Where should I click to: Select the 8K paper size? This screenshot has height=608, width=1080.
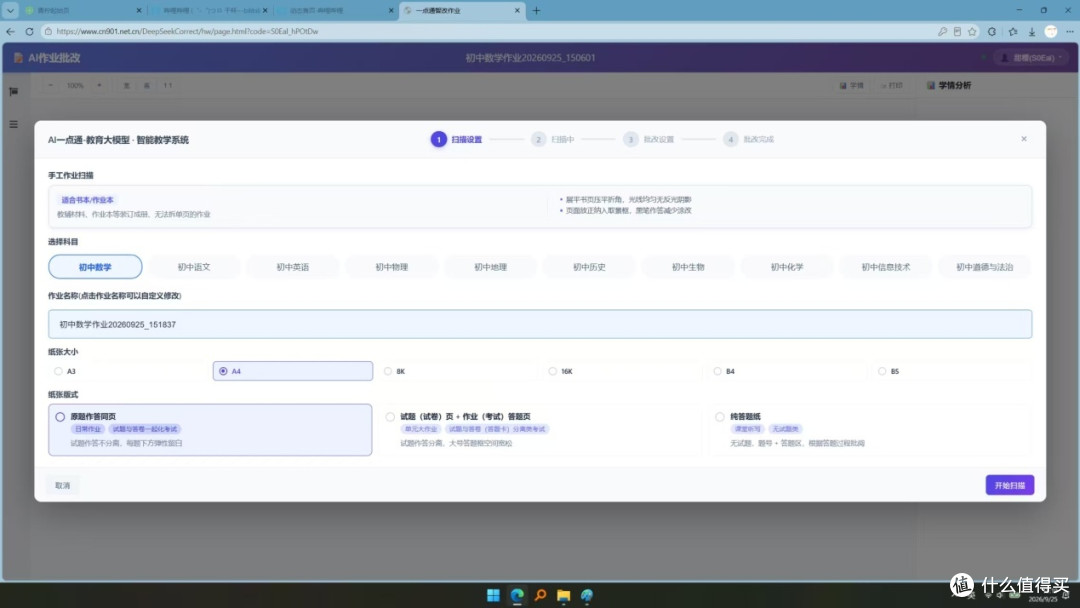click(388, 371)
